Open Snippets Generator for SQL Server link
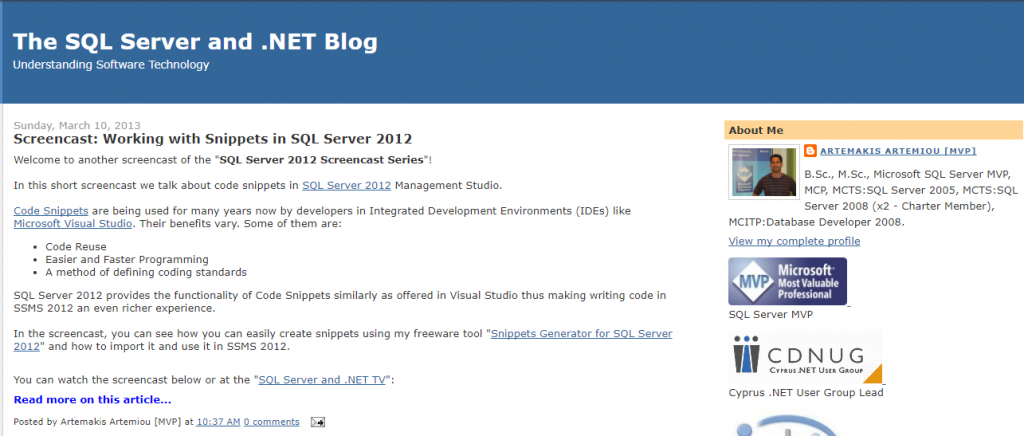 [x=343, y=340]
